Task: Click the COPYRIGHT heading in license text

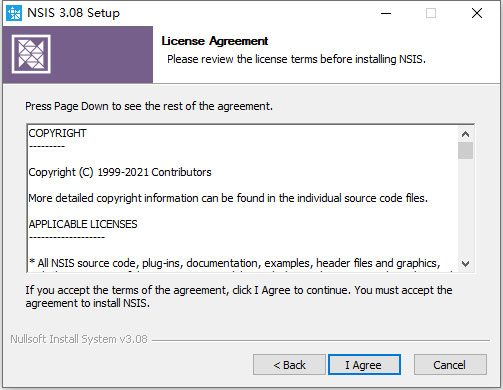Action: (x=57, y=133)
